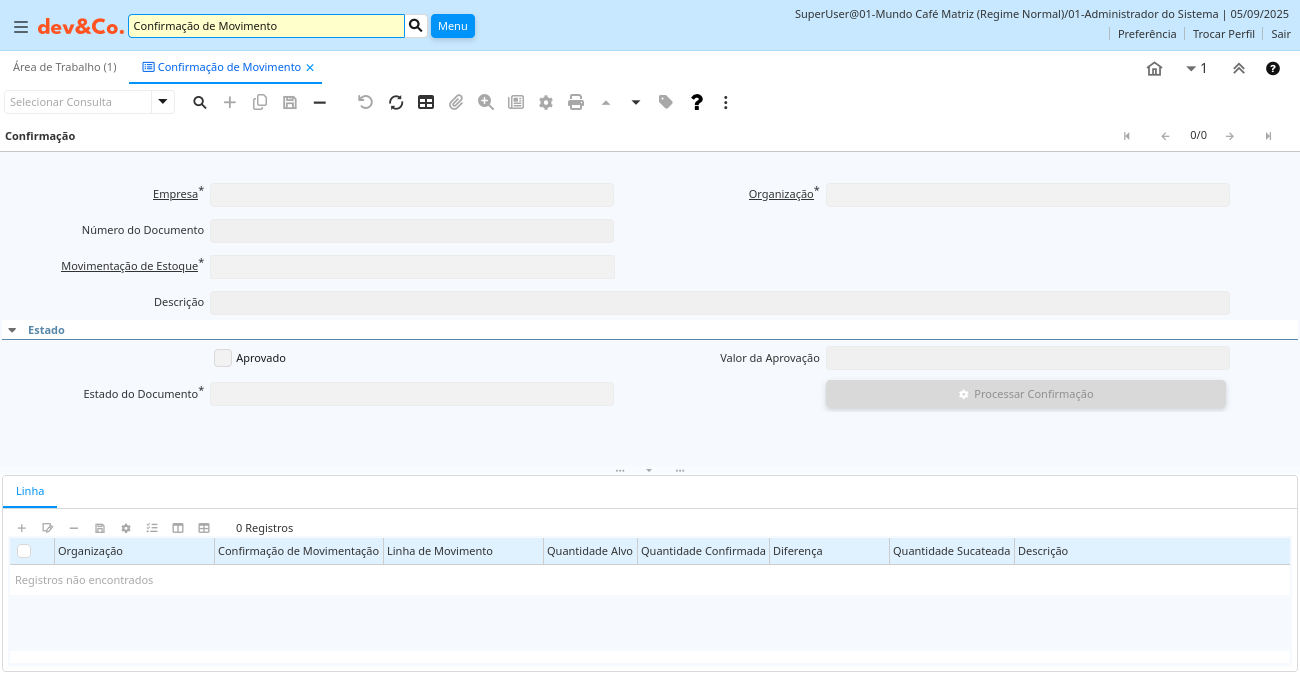The width and height of the screenshot is (1300, 674).
Task: Click the blue Menu button
Action: click(x=453, y=26)
